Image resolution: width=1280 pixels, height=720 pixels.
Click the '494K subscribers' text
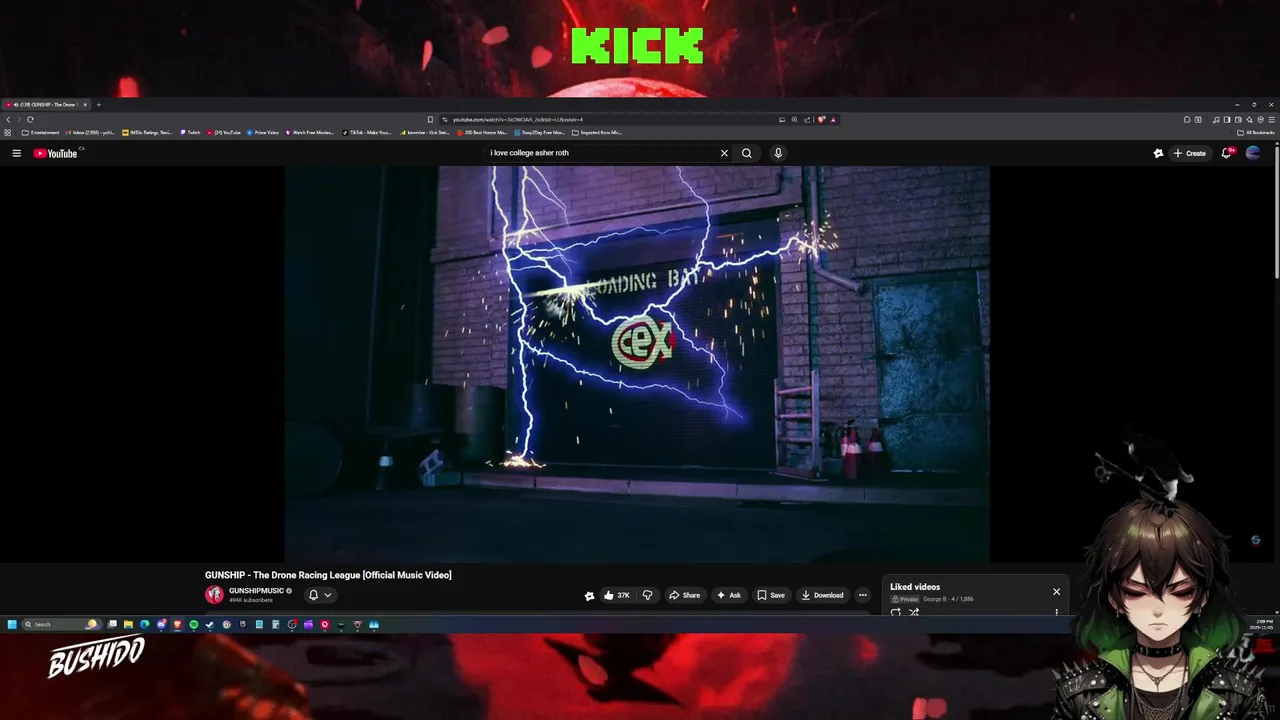[x=250, y=600]
